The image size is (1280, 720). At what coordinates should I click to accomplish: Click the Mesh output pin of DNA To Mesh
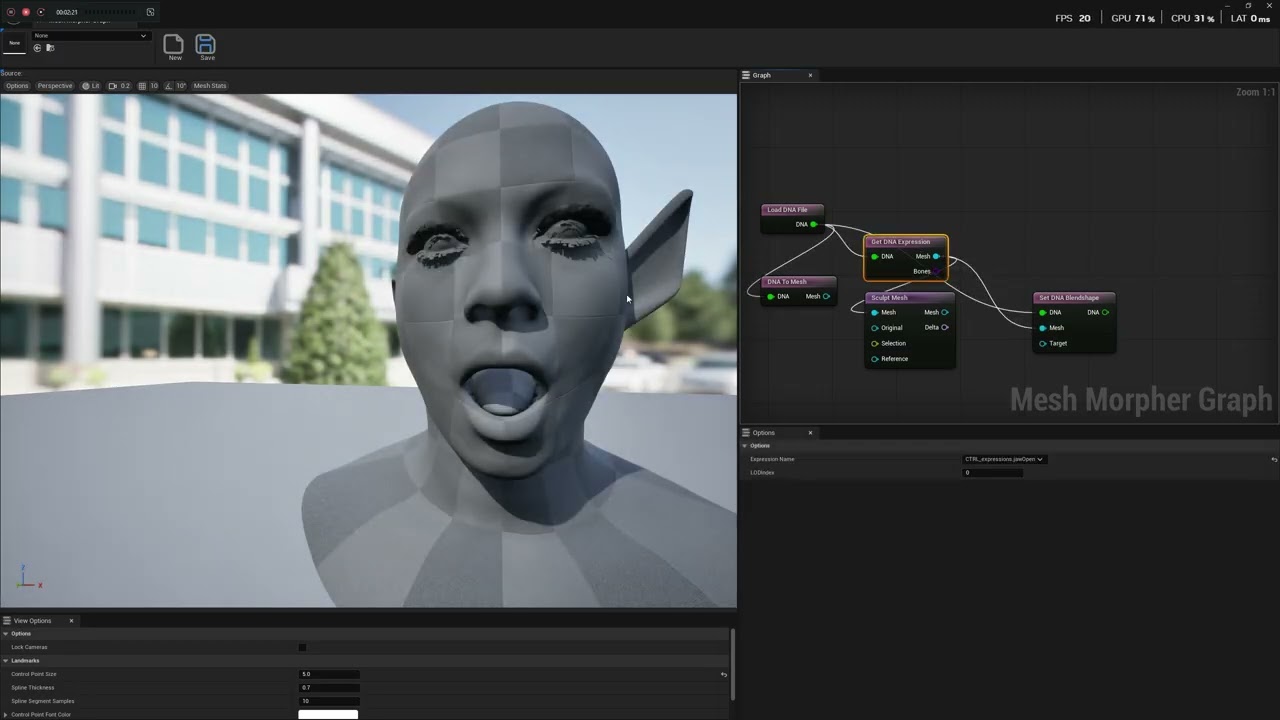click(x=826, y=296)
